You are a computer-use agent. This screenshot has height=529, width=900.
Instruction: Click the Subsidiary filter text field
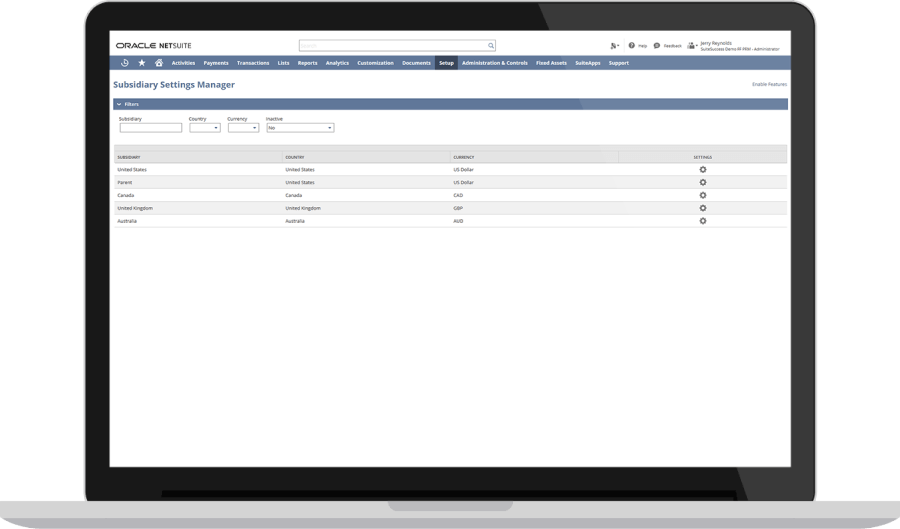[x=151, y=128]
